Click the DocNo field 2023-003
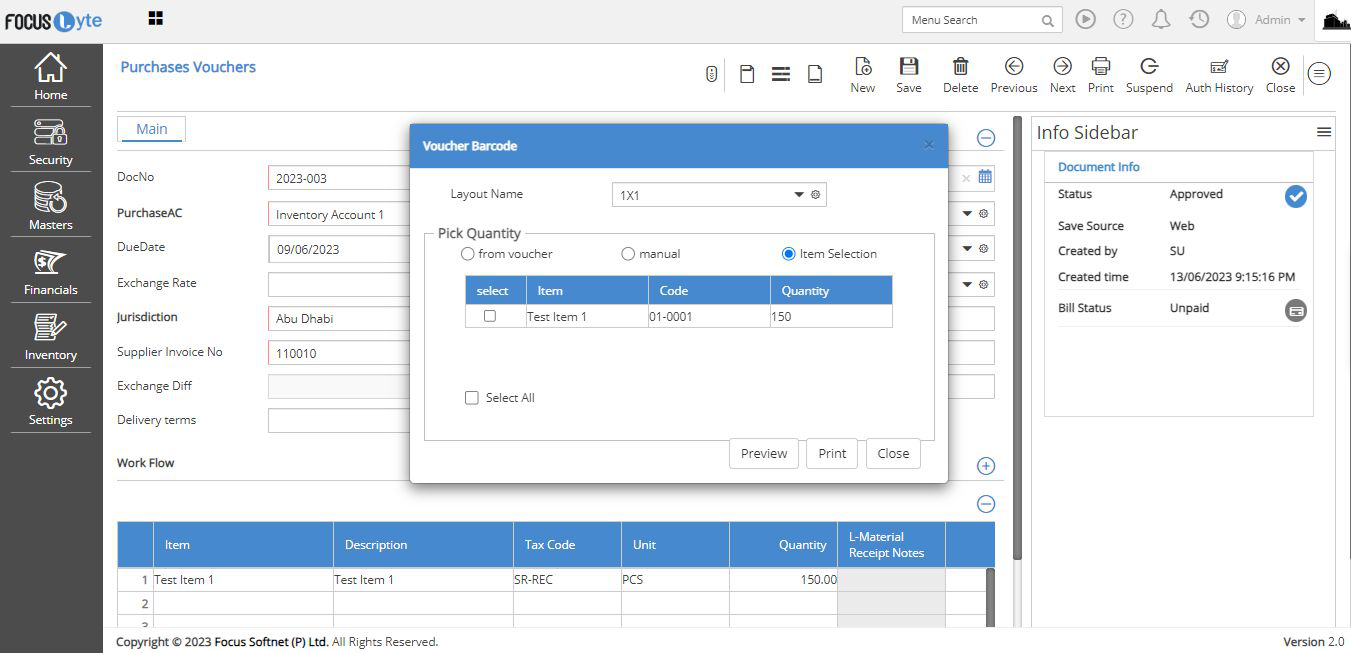 point(339,178)
